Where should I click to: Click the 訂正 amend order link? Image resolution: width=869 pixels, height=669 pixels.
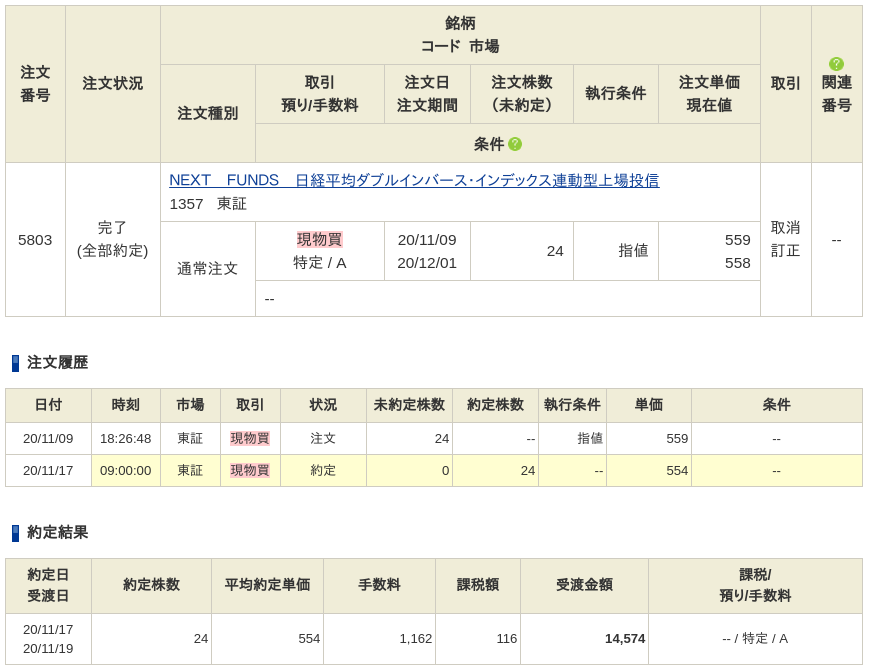(x=785, y=251)
